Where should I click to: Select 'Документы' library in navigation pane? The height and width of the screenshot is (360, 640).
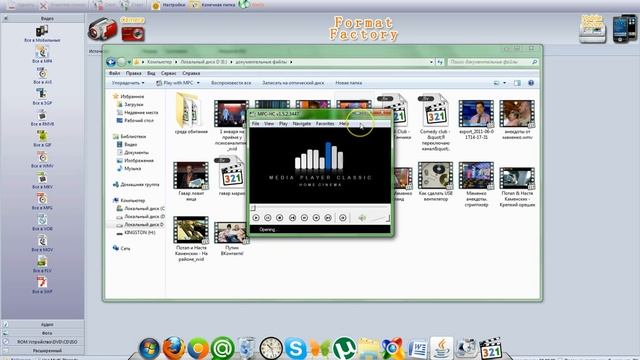pos(133,152)
